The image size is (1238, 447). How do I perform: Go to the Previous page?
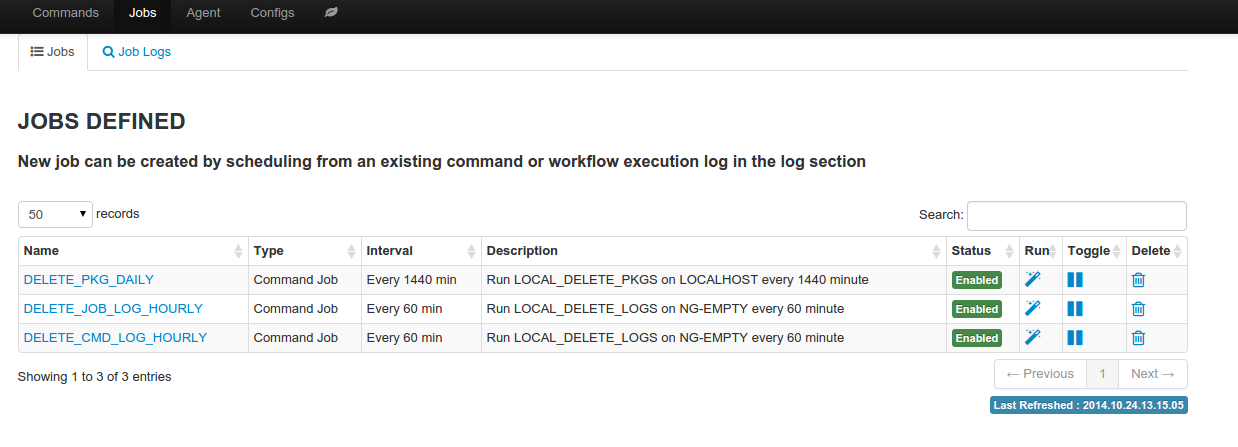[1040, 374]
